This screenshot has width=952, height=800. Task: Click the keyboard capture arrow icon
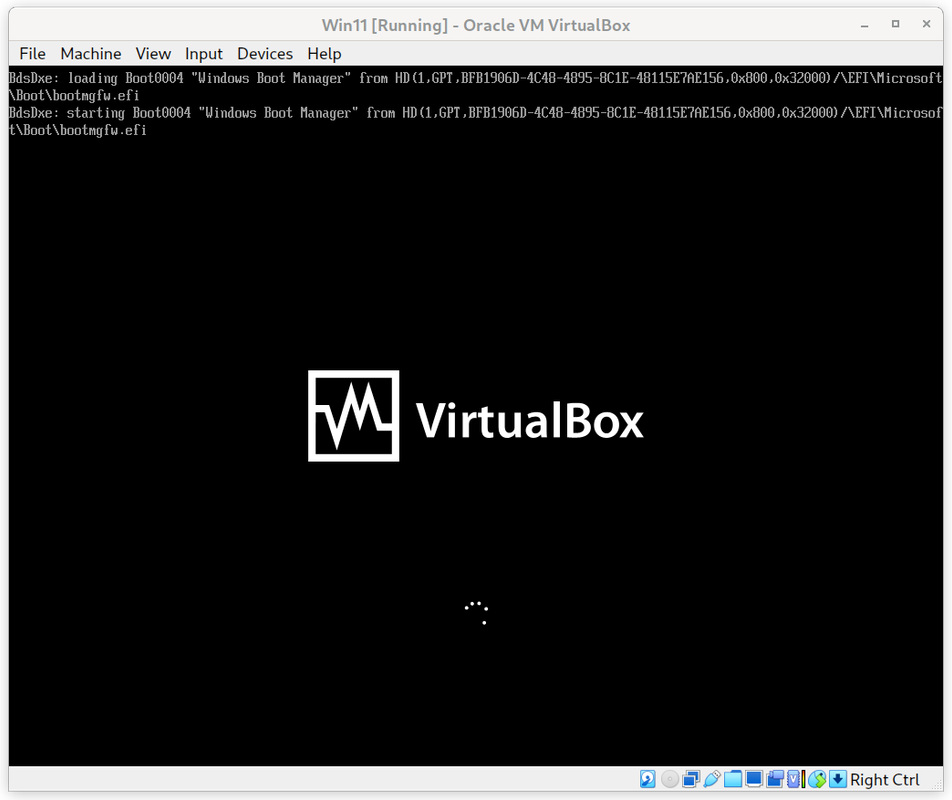838,779
